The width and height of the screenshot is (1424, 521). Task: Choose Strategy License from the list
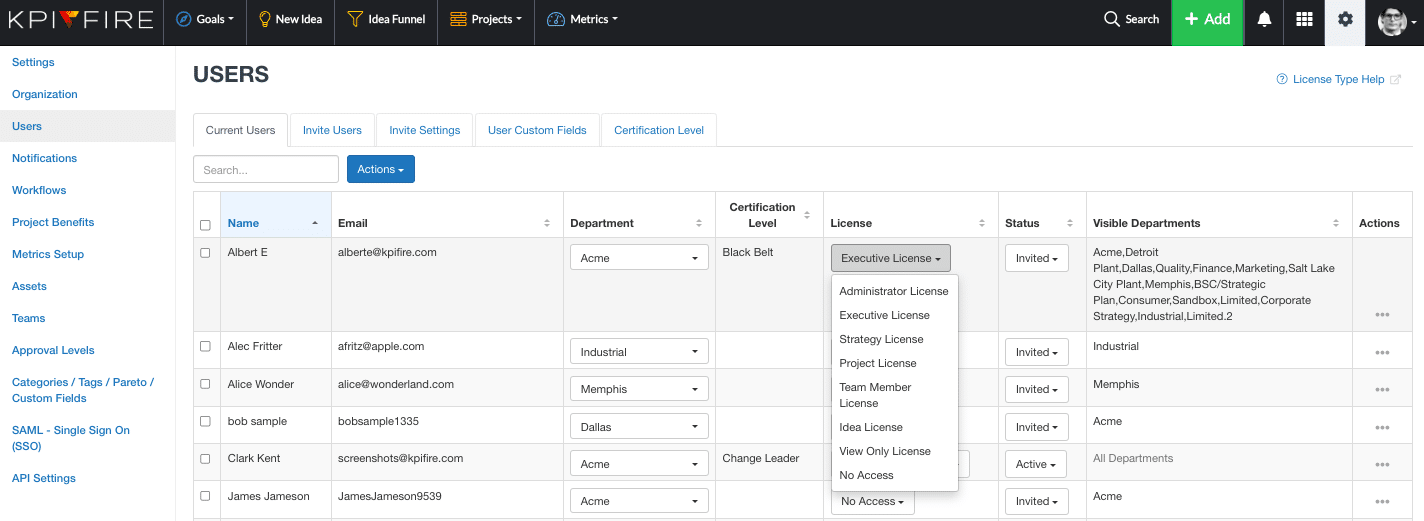tap(881, 339)
